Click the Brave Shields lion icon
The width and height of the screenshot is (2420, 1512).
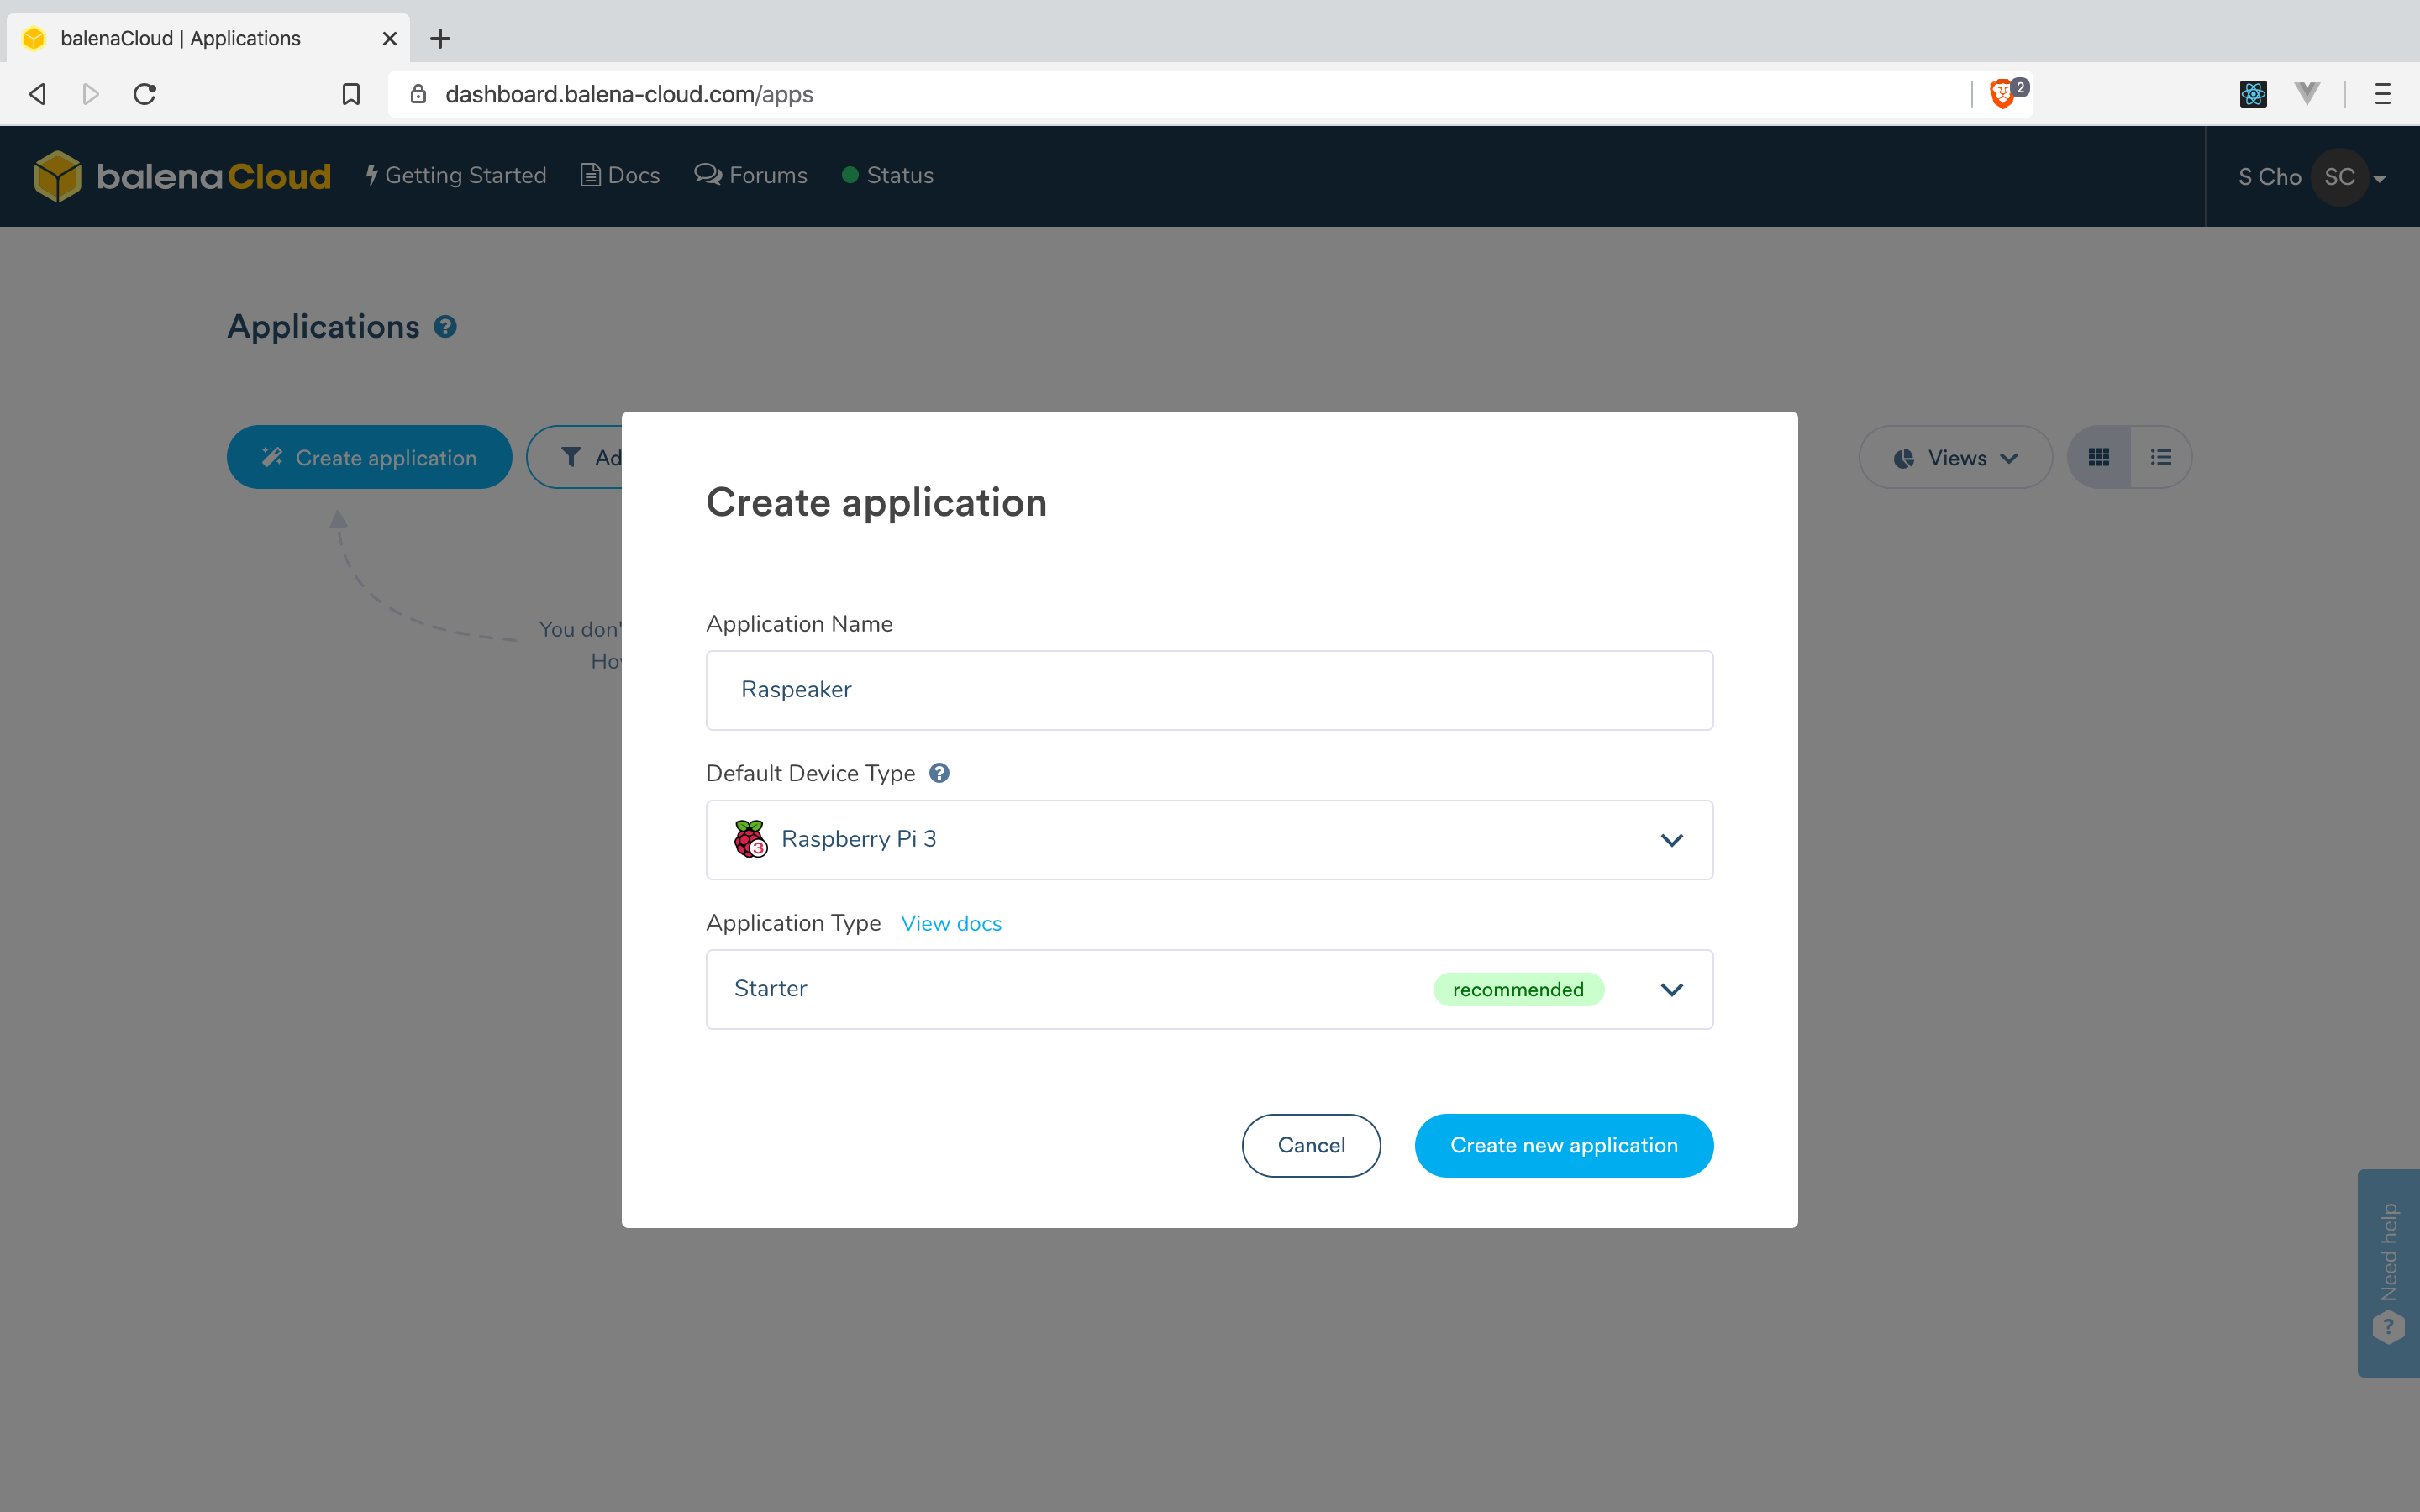(2002, 94)
